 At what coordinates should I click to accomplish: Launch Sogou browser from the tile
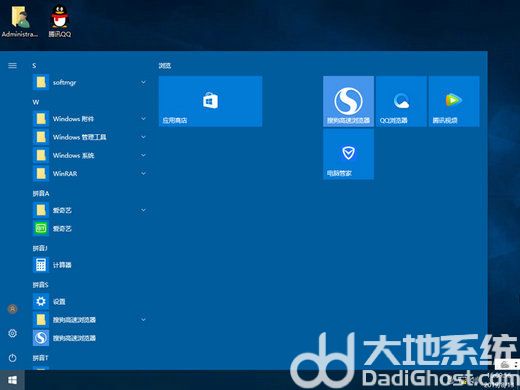tap(348, 101)
